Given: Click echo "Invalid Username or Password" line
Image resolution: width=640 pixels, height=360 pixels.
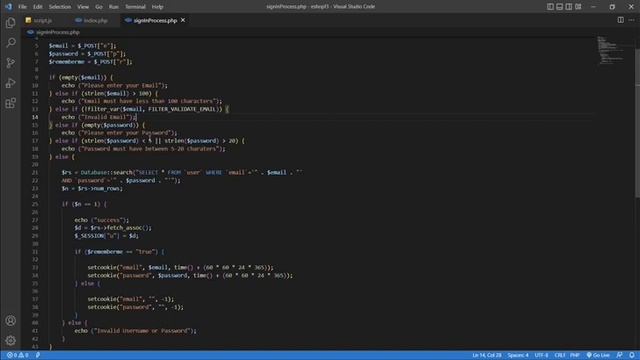Looking at the screenshot, I should coord(136,331).
